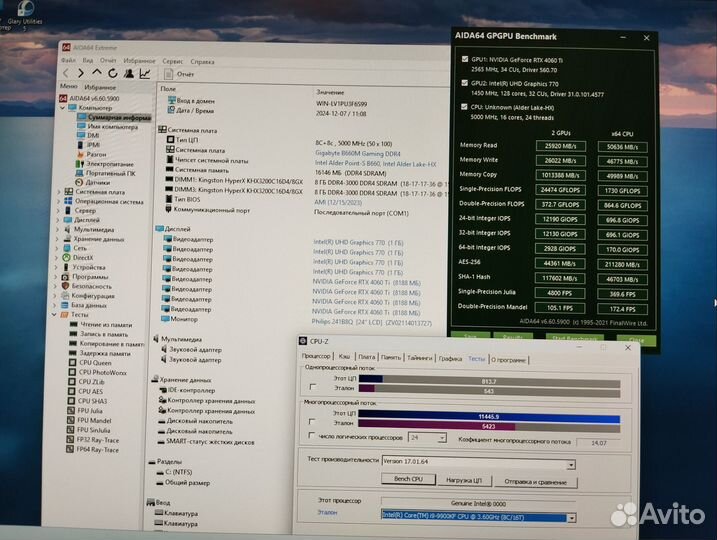Switch to the Избранное panel tab
Viewport: 717px width, 540px height.
tap(100, 87)
